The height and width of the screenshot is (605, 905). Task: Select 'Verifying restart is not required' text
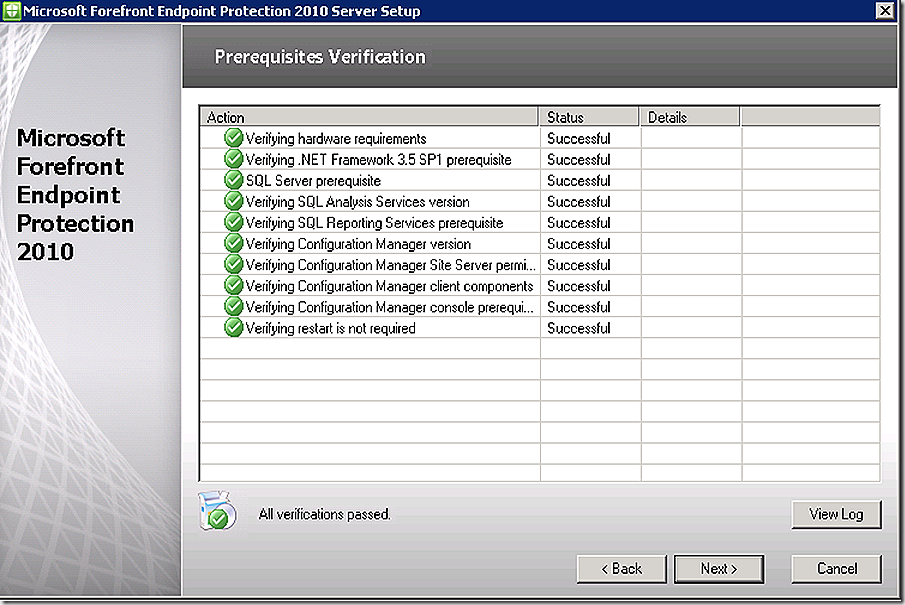(331, 328)
